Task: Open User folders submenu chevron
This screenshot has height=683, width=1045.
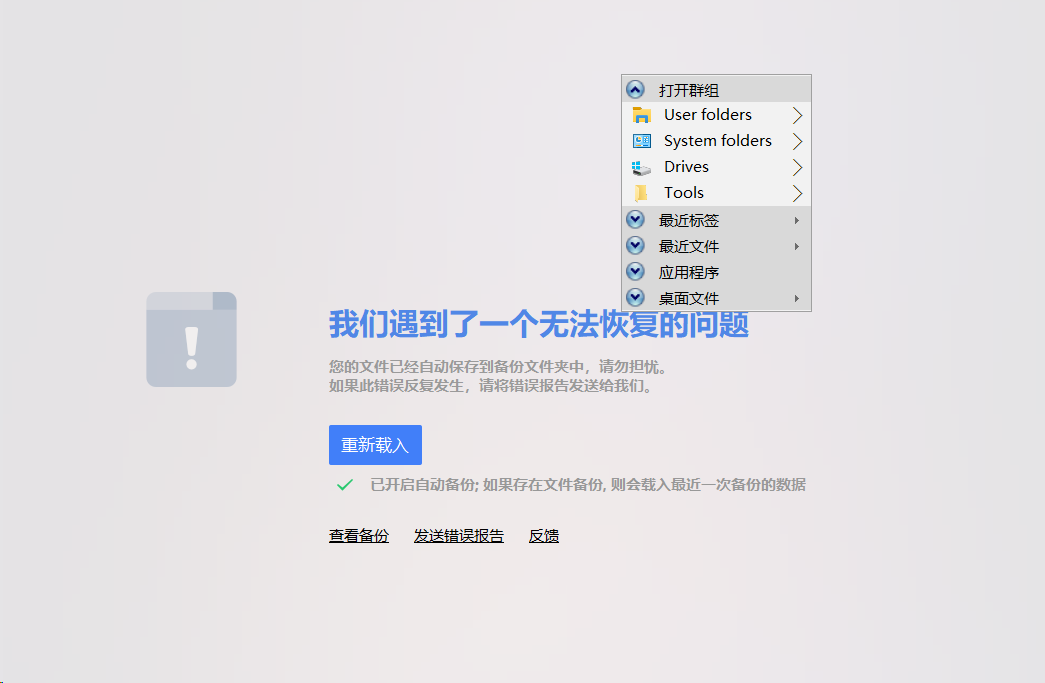Action: (797, 115)
